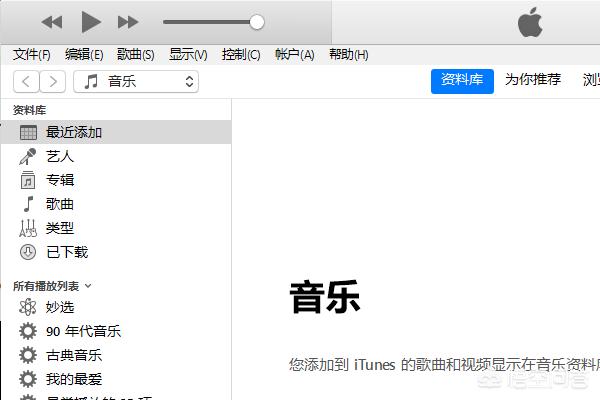Click the gear icon beside 我的最爱
Screen dimensions: 600x400
[28, 379]
